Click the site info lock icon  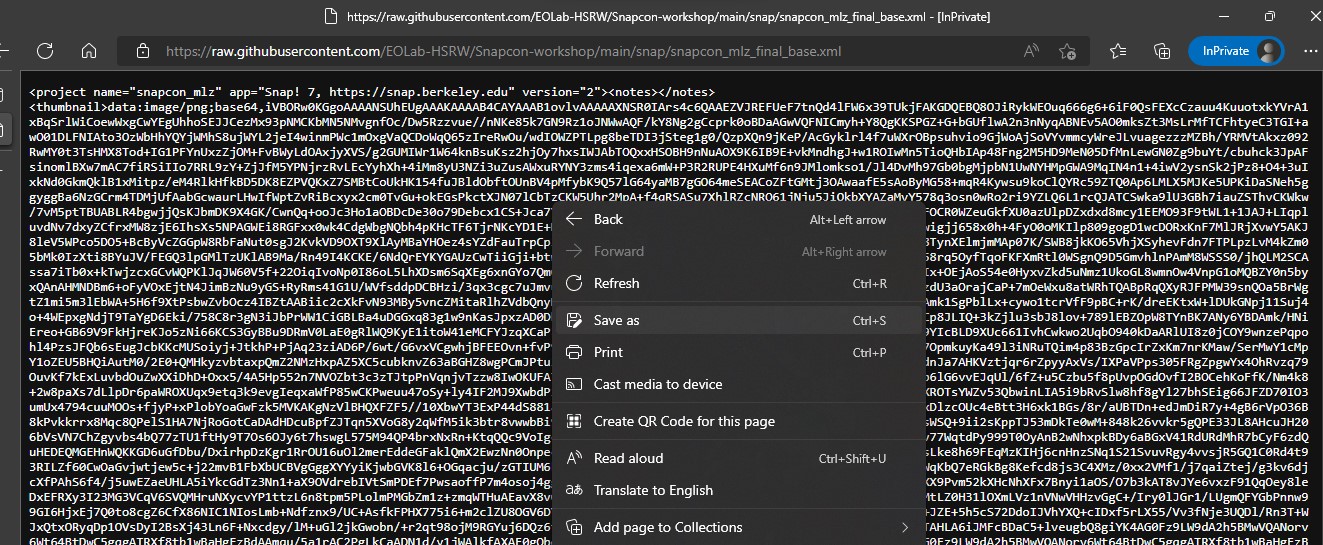(141, 51)
